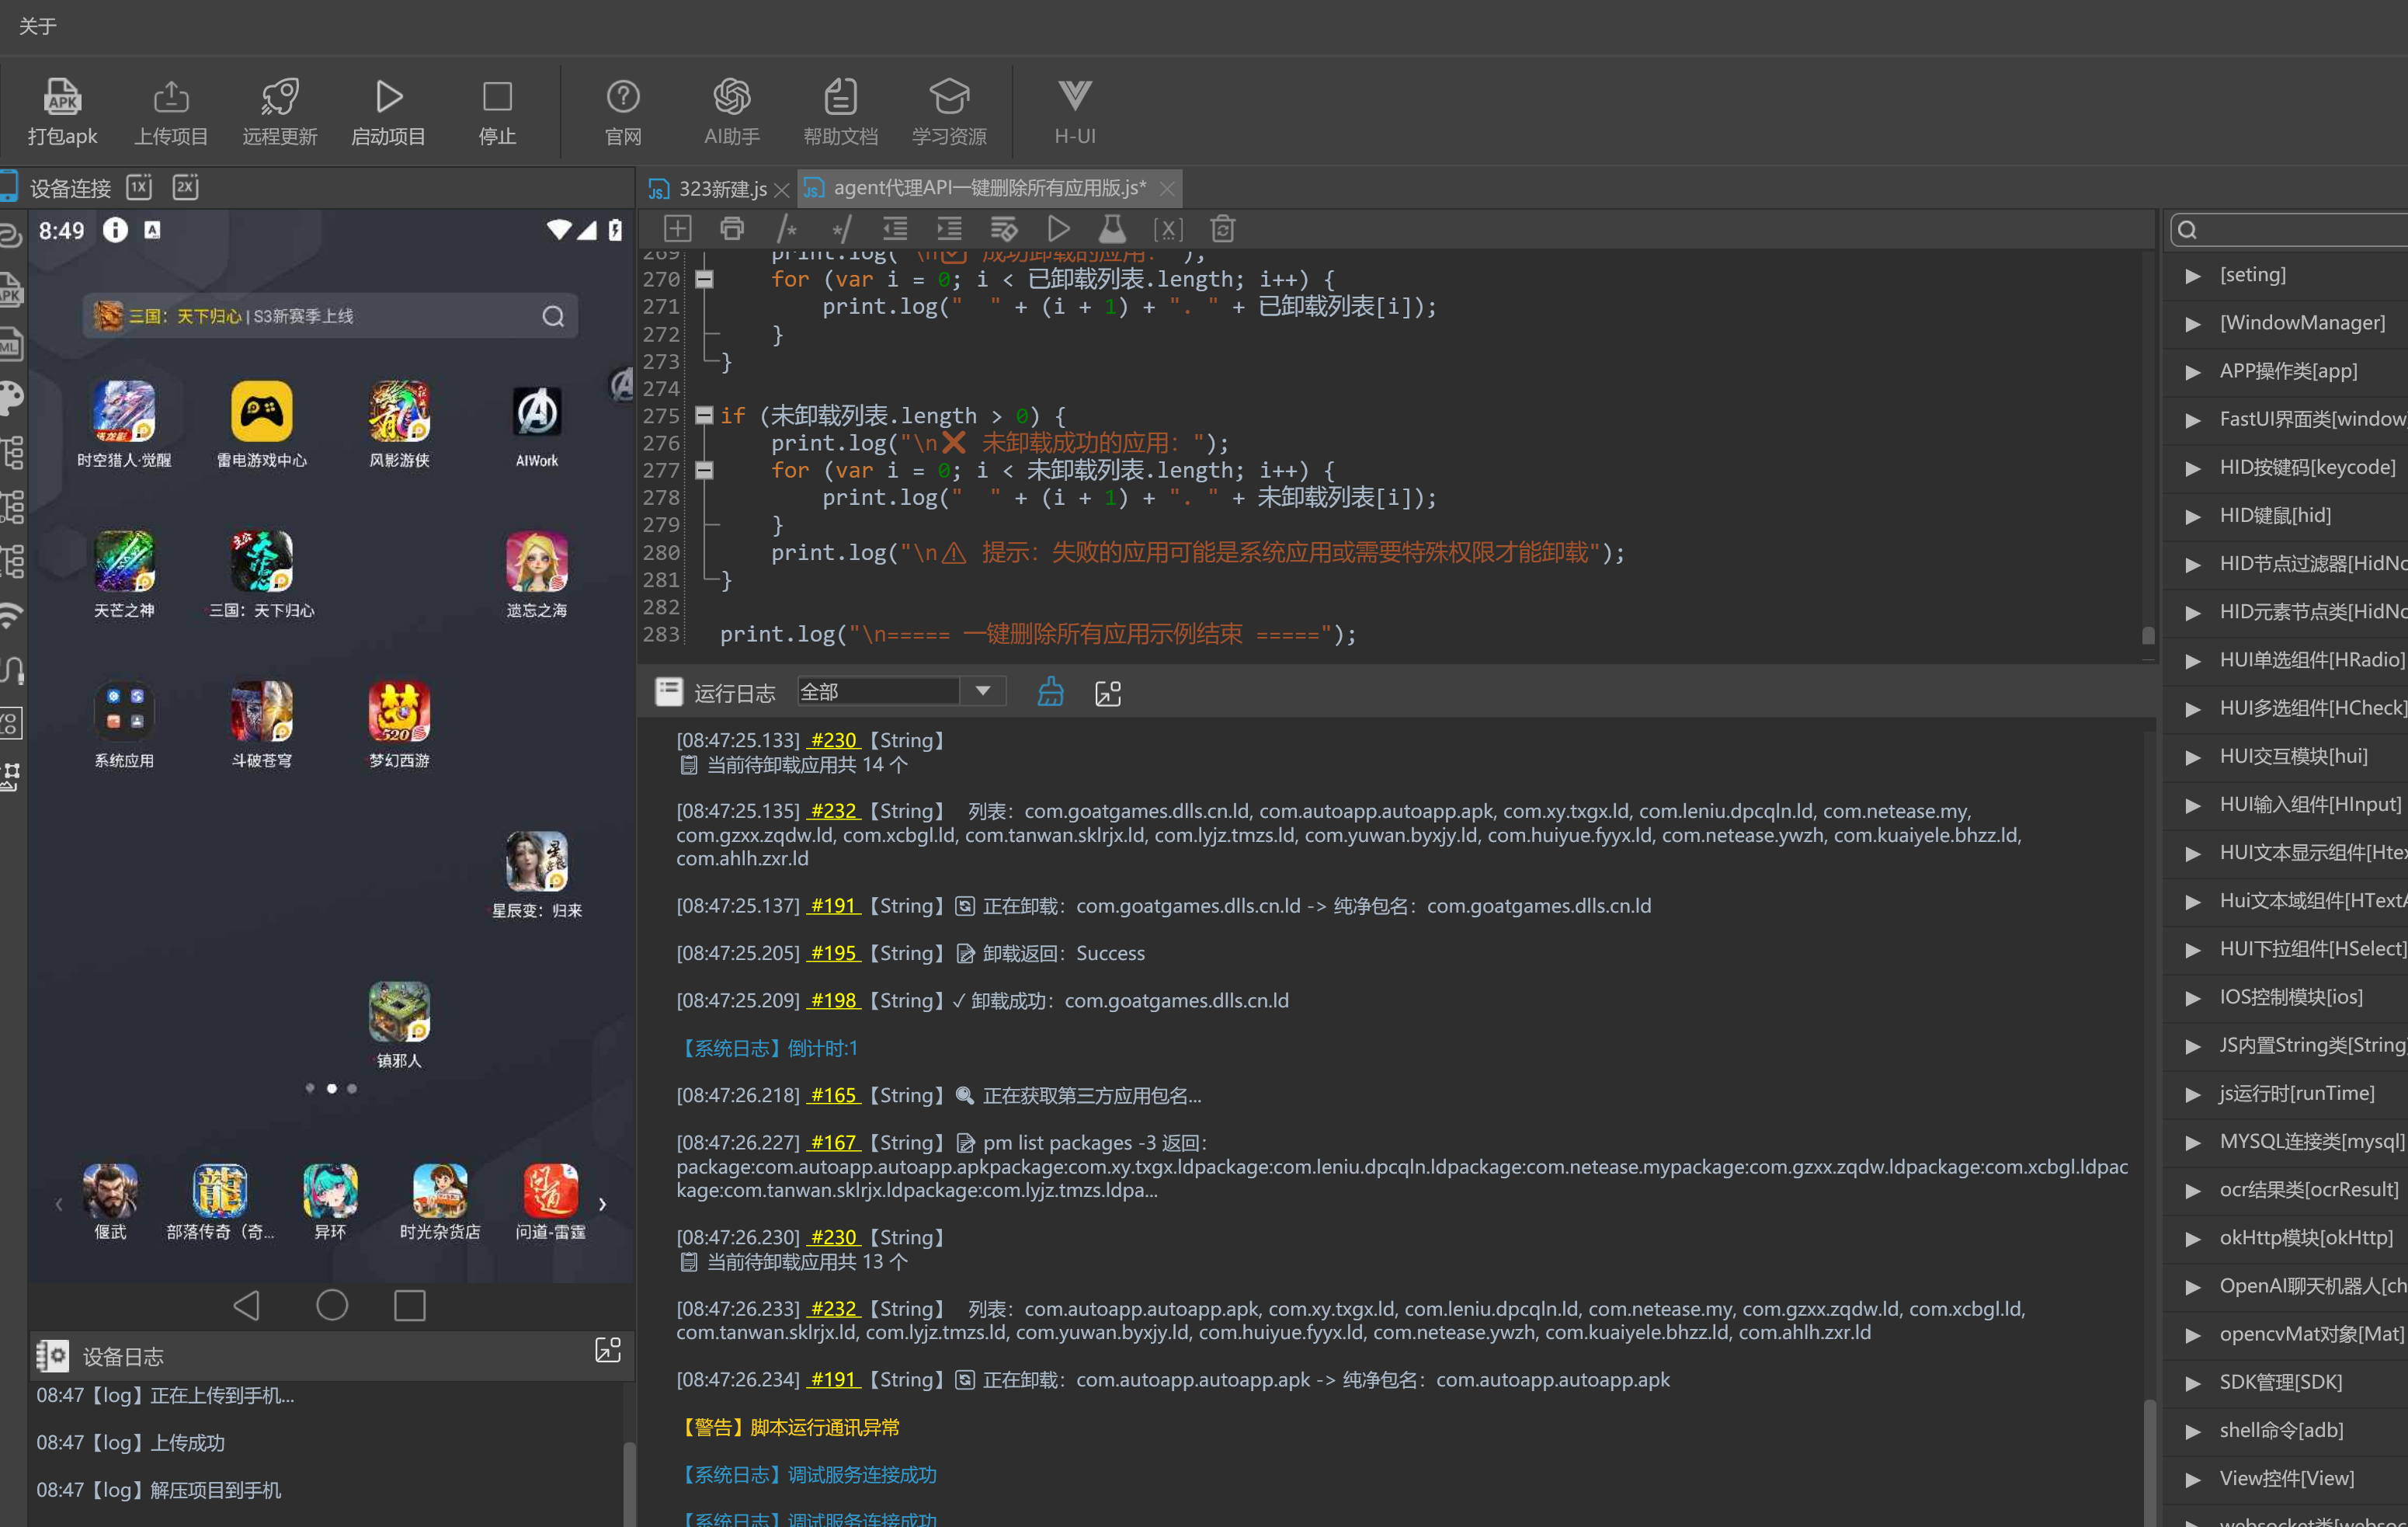This screenshot has width=2408, height=1527.
Task: Stop the script with 停止 icon
Action: [497, 112]
